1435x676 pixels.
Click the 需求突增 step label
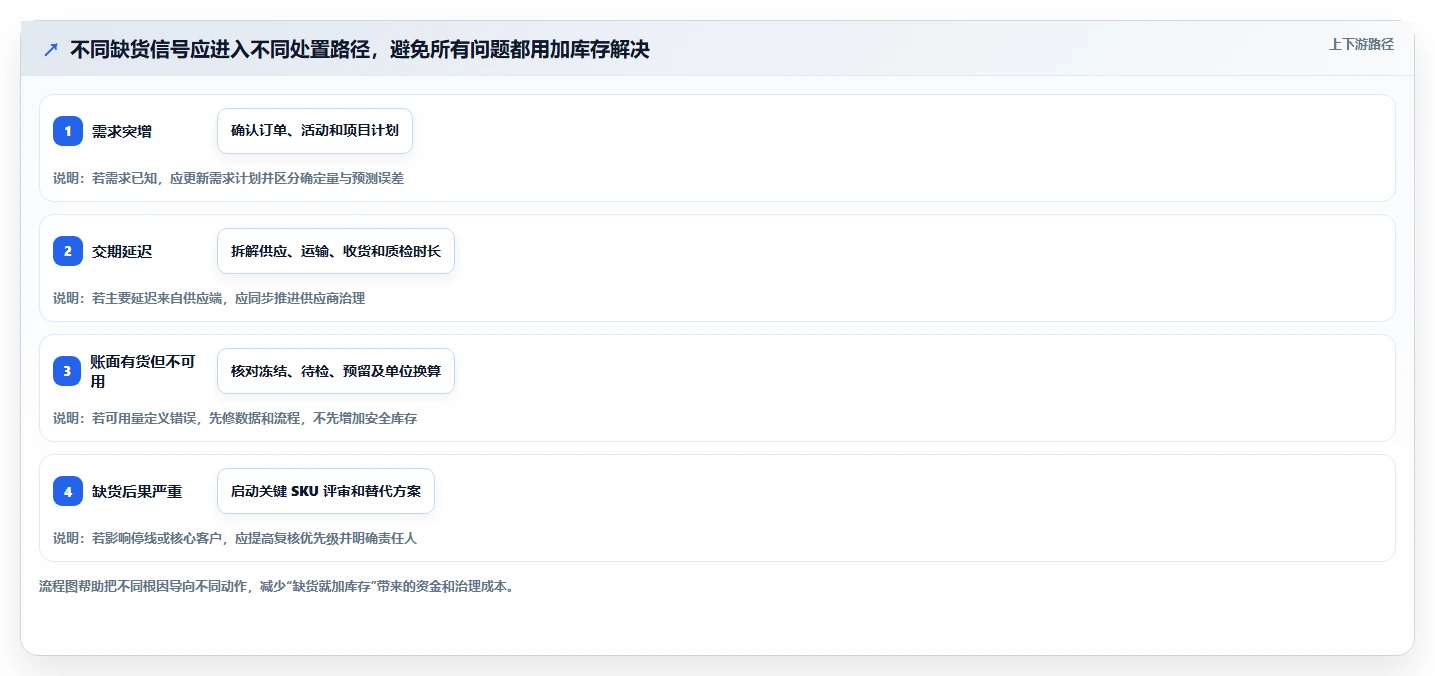coord(122,131)
